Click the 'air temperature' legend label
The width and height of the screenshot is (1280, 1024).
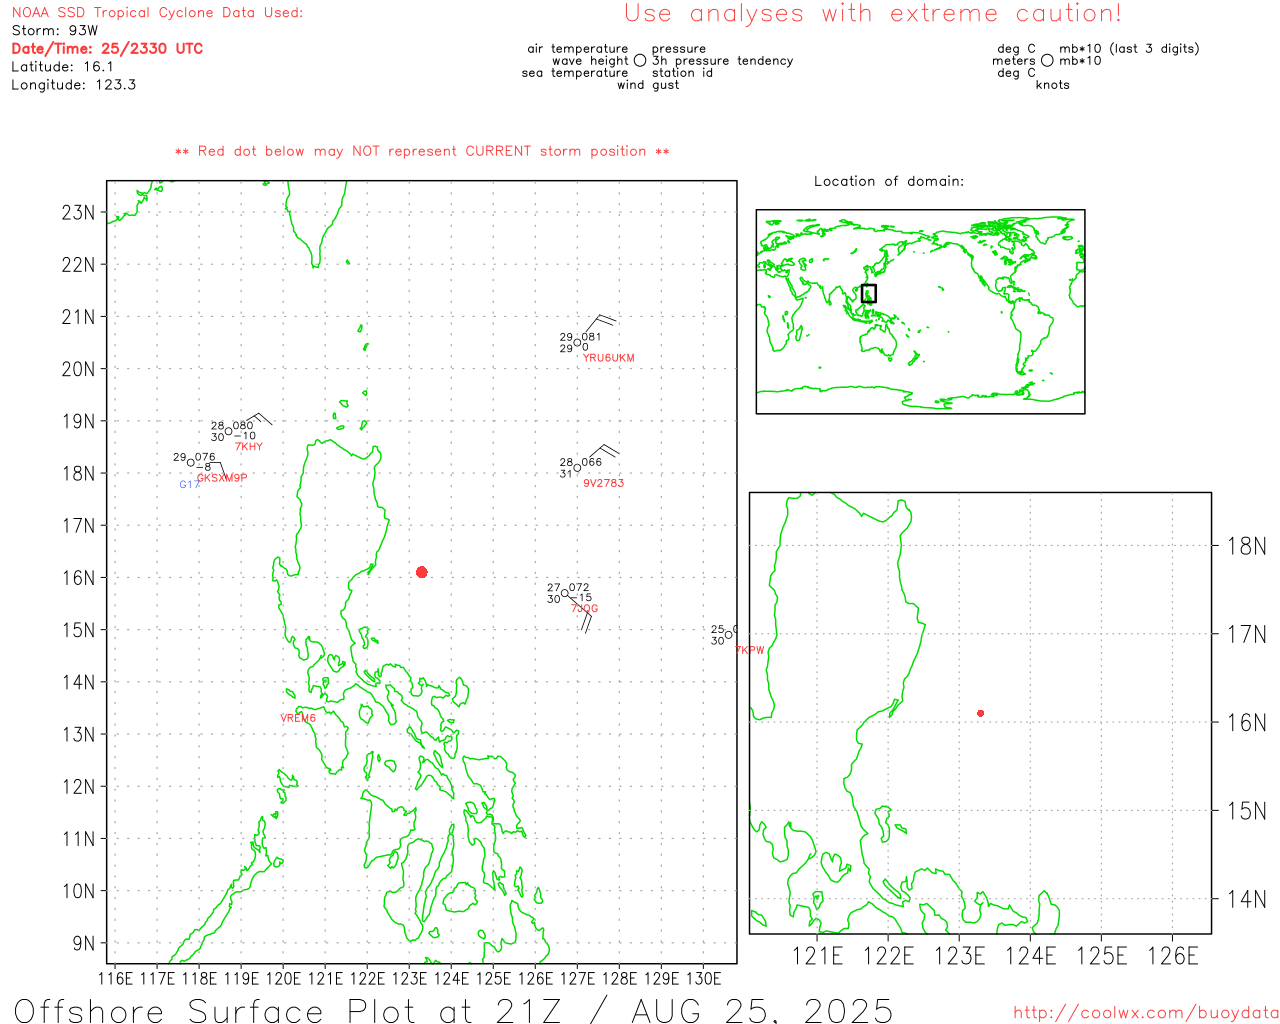[578, 49]
